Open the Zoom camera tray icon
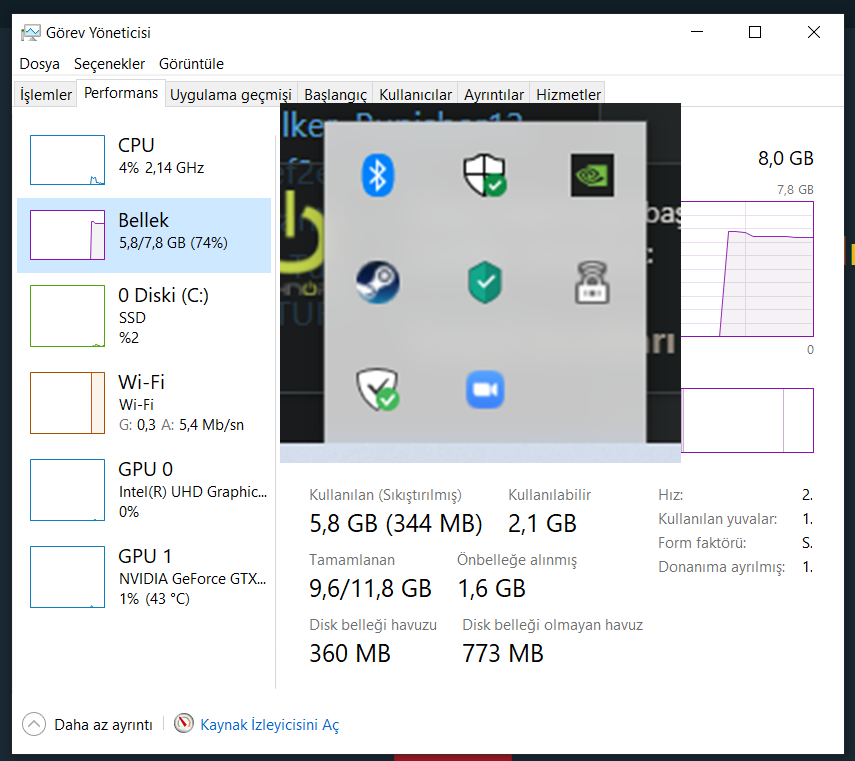 coord(485,390)
